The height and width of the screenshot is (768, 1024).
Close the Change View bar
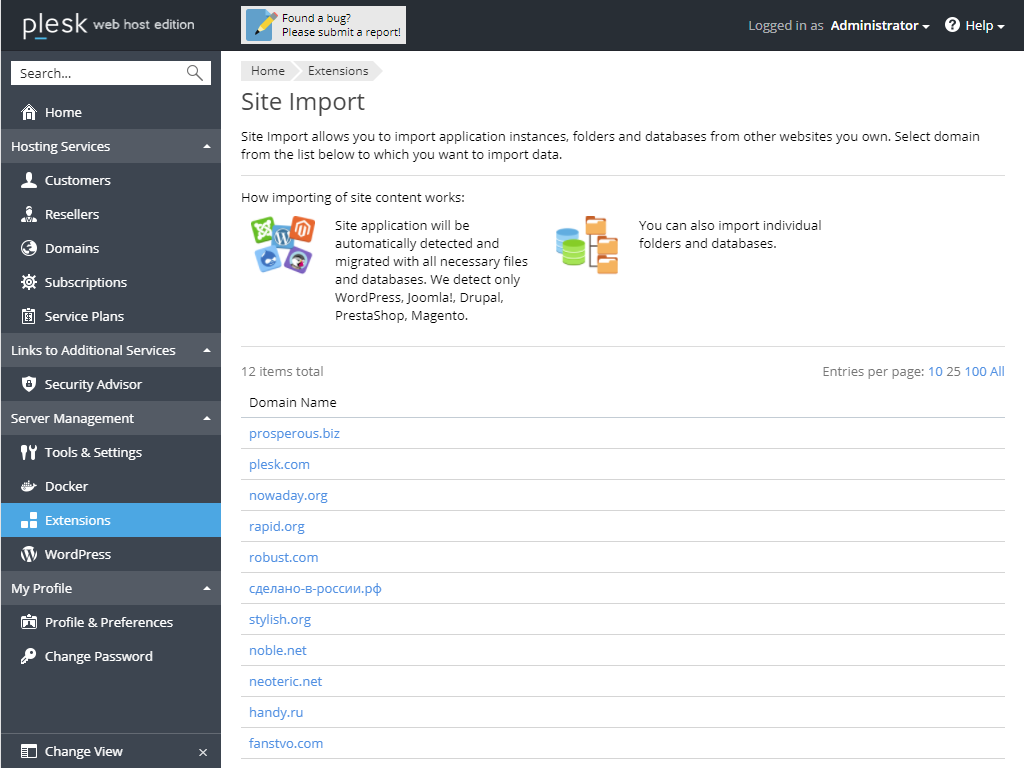click(x=203, y=752)
